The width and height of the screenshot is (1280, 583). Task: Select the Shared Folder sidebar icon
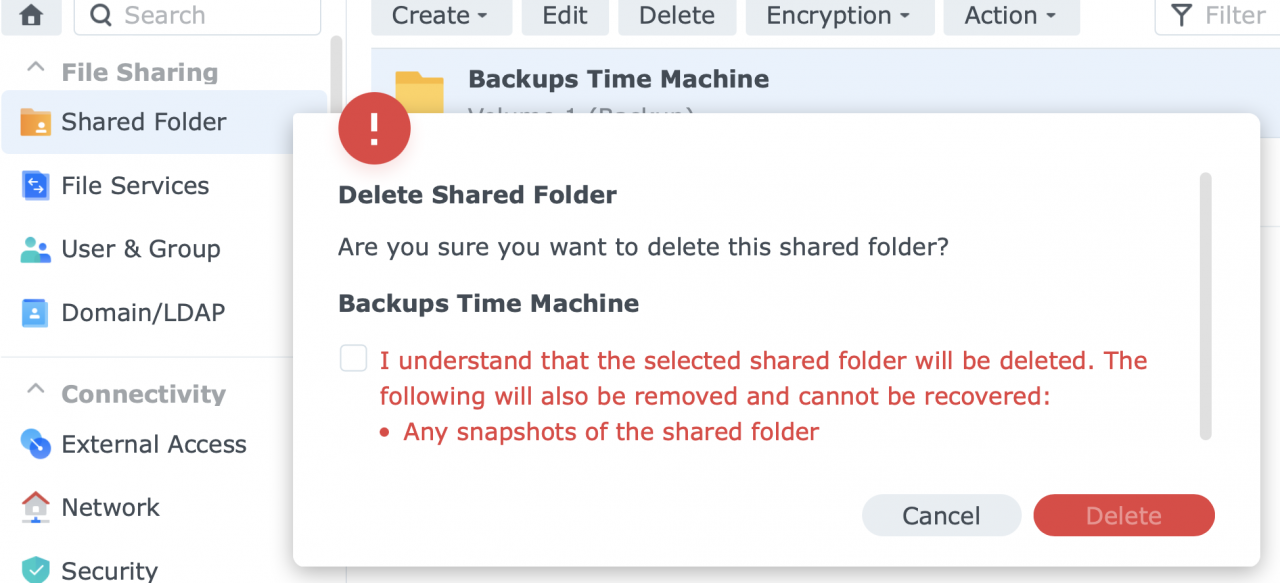pos(35,122)
